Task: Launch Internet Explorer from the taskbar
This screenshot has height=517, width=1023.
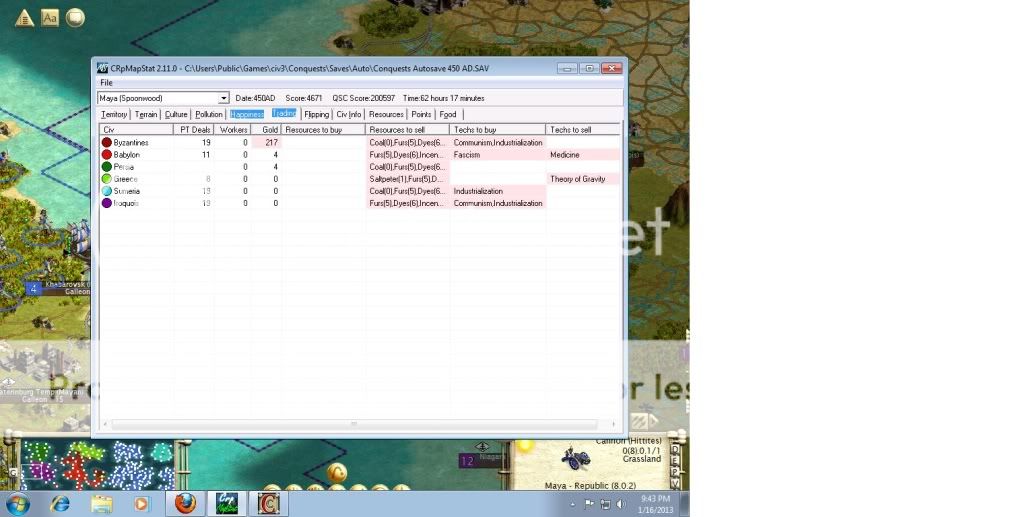Action: 60,504
